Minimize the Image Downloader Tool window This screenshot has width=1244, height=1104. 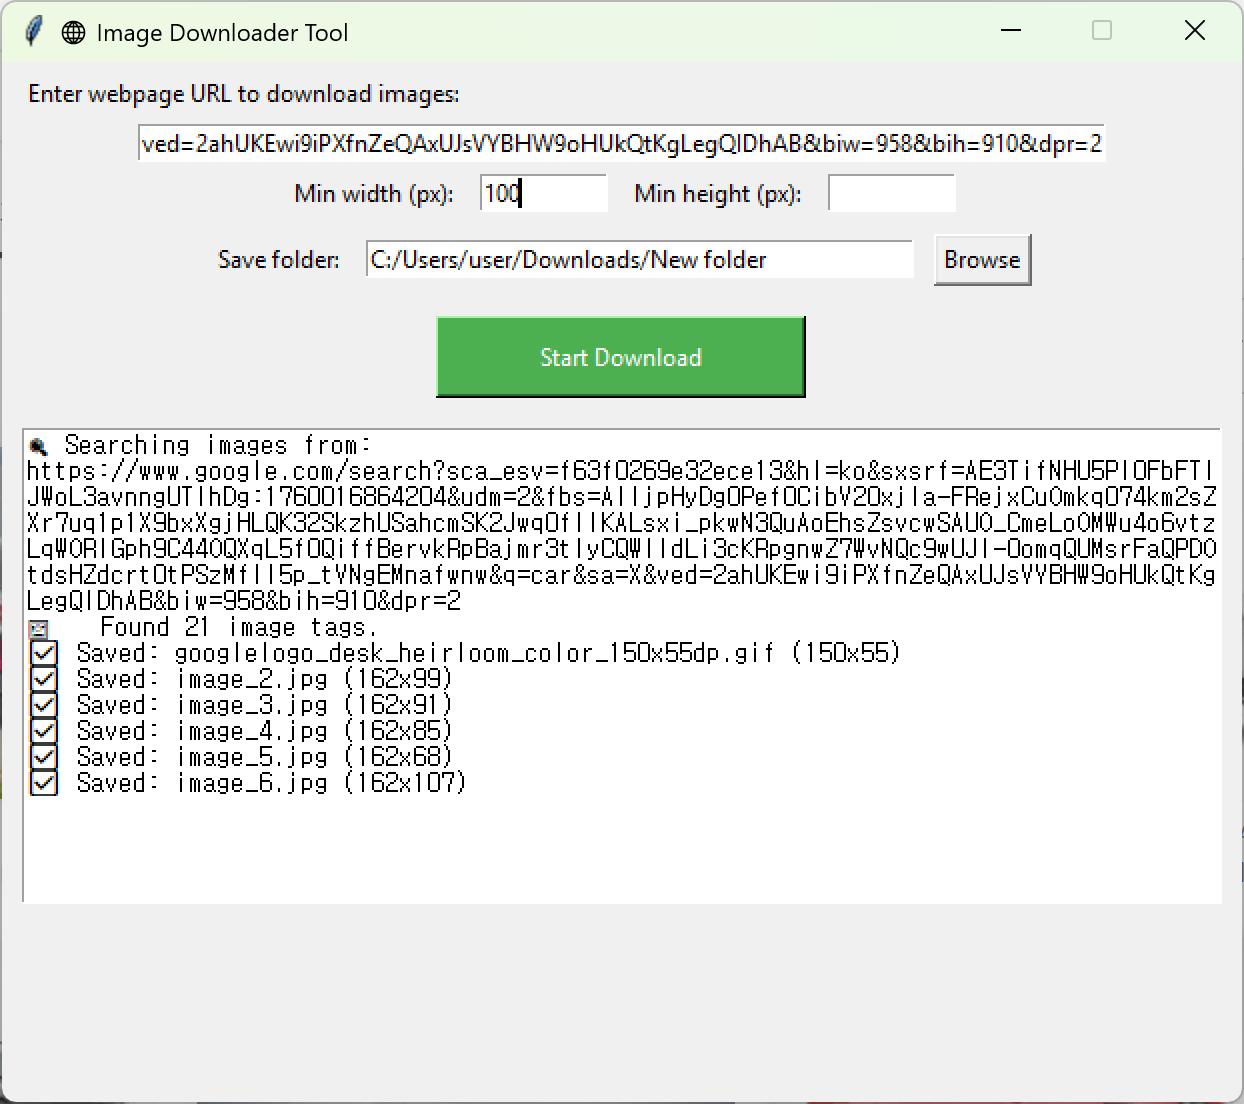click(1011, 31)
